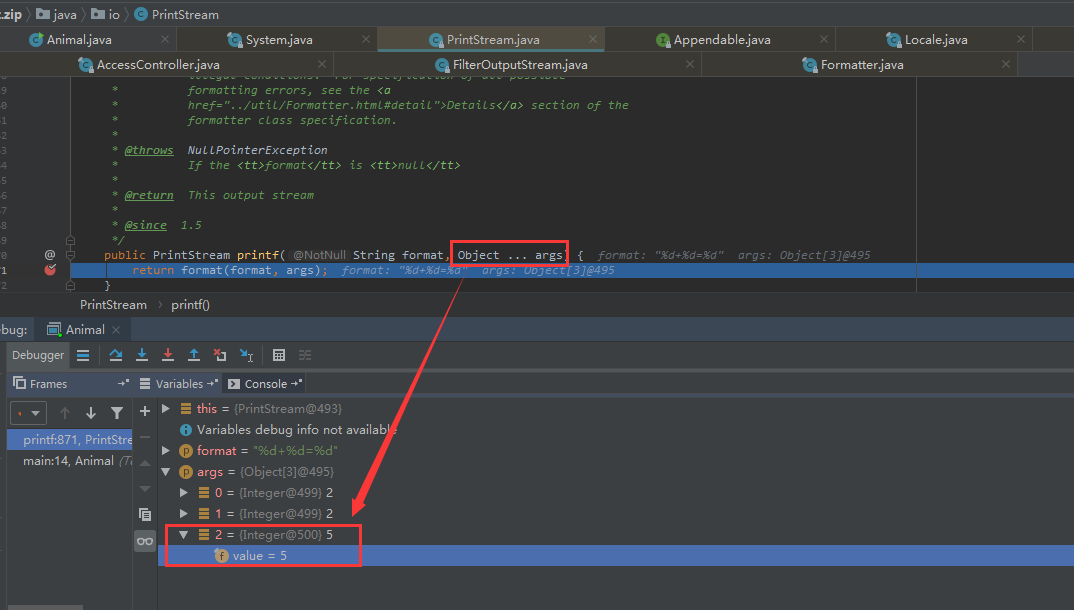The image size is (1074, 610).
Task: Collapse array element 2 node
Action: click(x=184, y=535)
